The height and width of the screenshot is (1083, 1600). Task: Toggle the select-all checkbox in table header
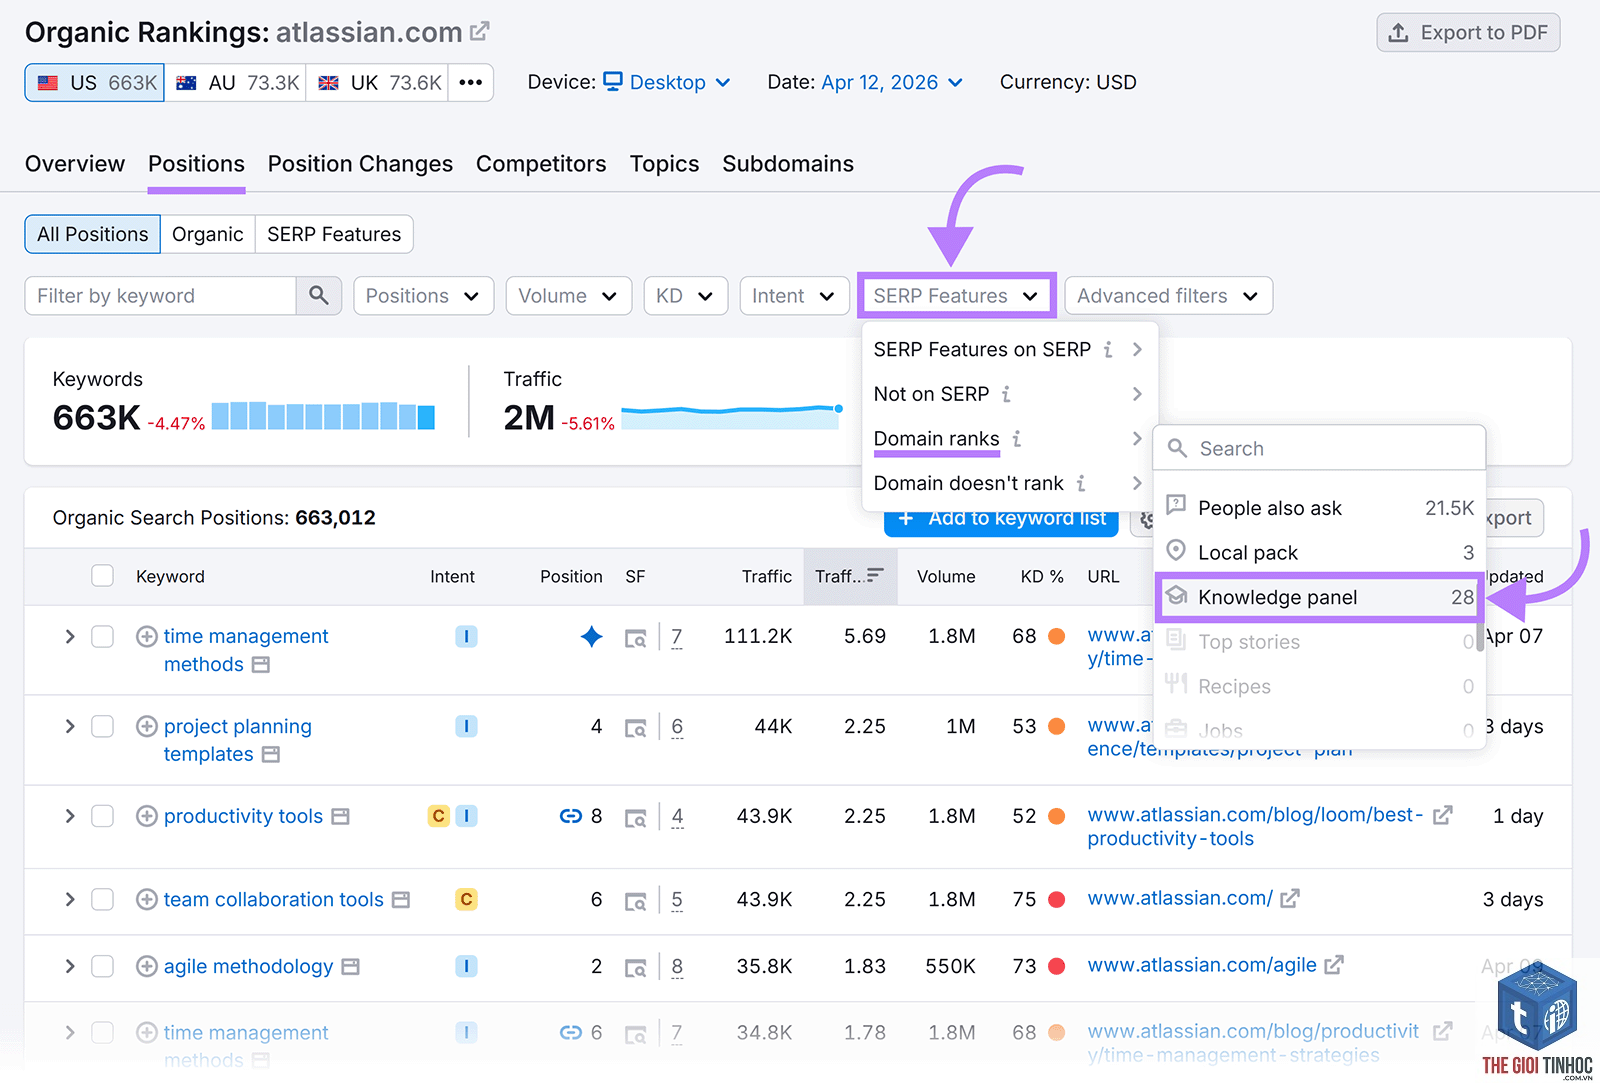click(102, 575)
